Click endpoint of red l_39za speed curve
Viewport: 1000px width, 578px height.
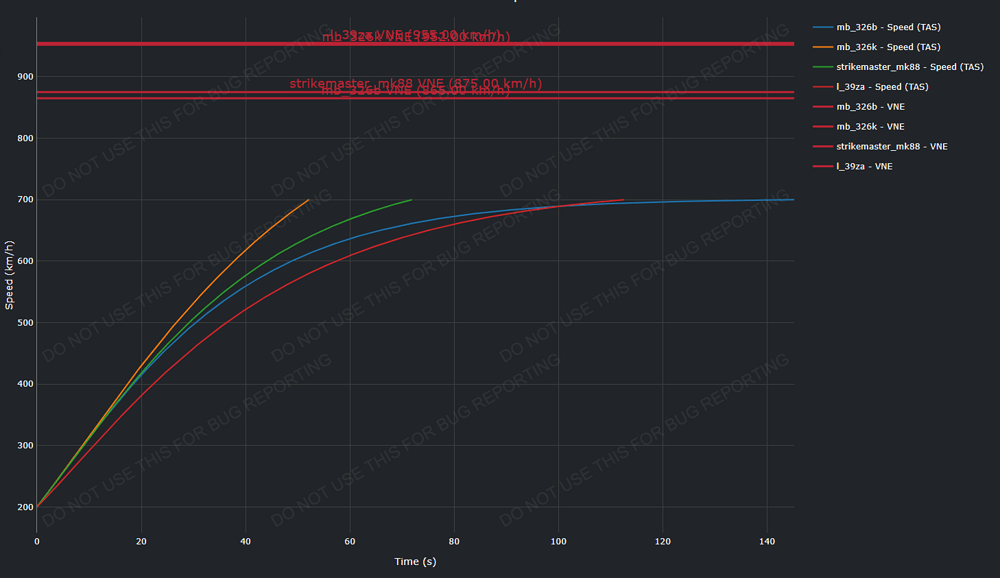pos(623,200)
